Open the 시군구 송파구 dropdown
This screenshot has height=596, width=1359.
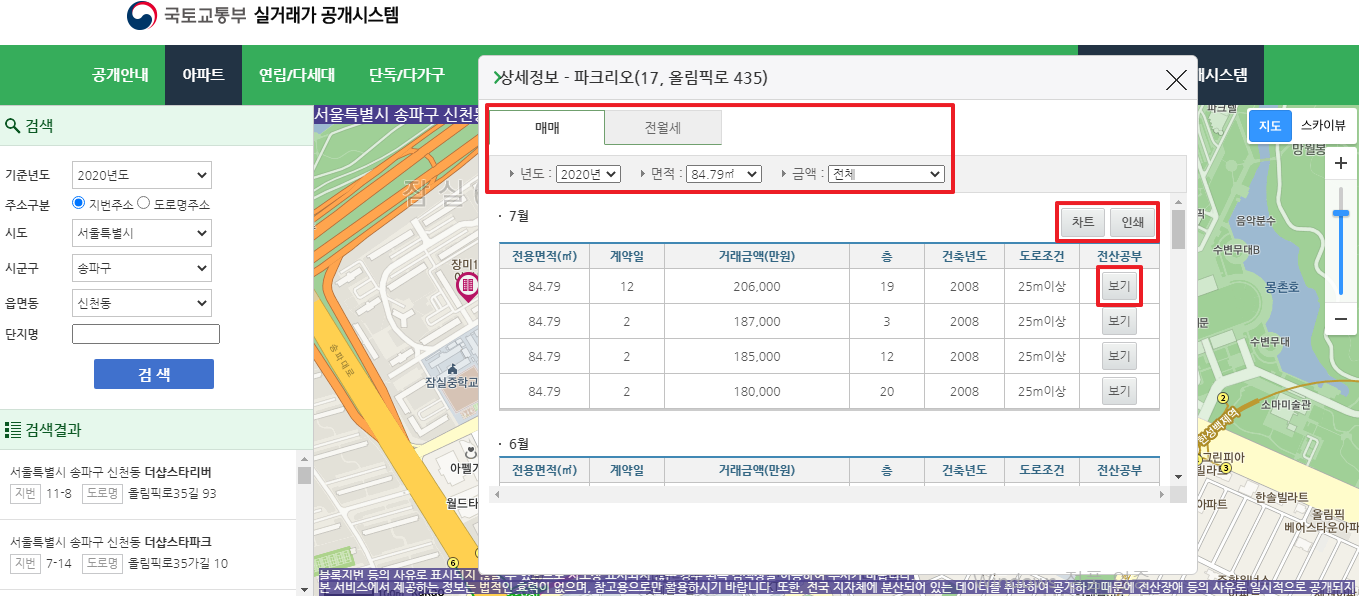142,269
